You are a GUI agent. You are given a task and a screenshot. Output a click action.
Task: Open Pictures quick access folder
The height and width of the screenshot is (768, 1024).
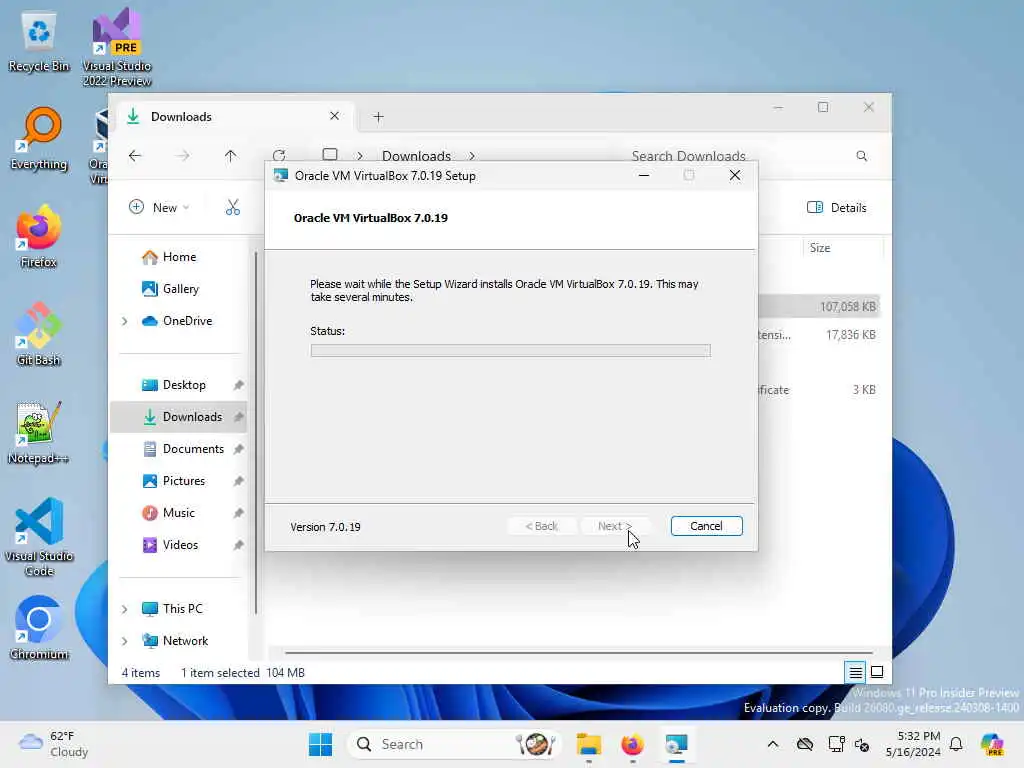184,481
